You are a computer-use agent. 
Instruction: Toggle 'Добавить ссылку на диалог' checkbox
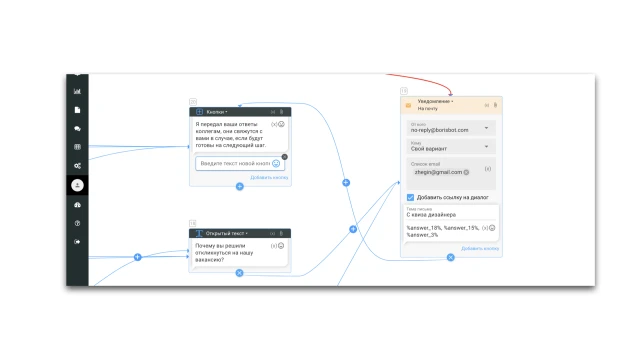[x=410, y=198]
